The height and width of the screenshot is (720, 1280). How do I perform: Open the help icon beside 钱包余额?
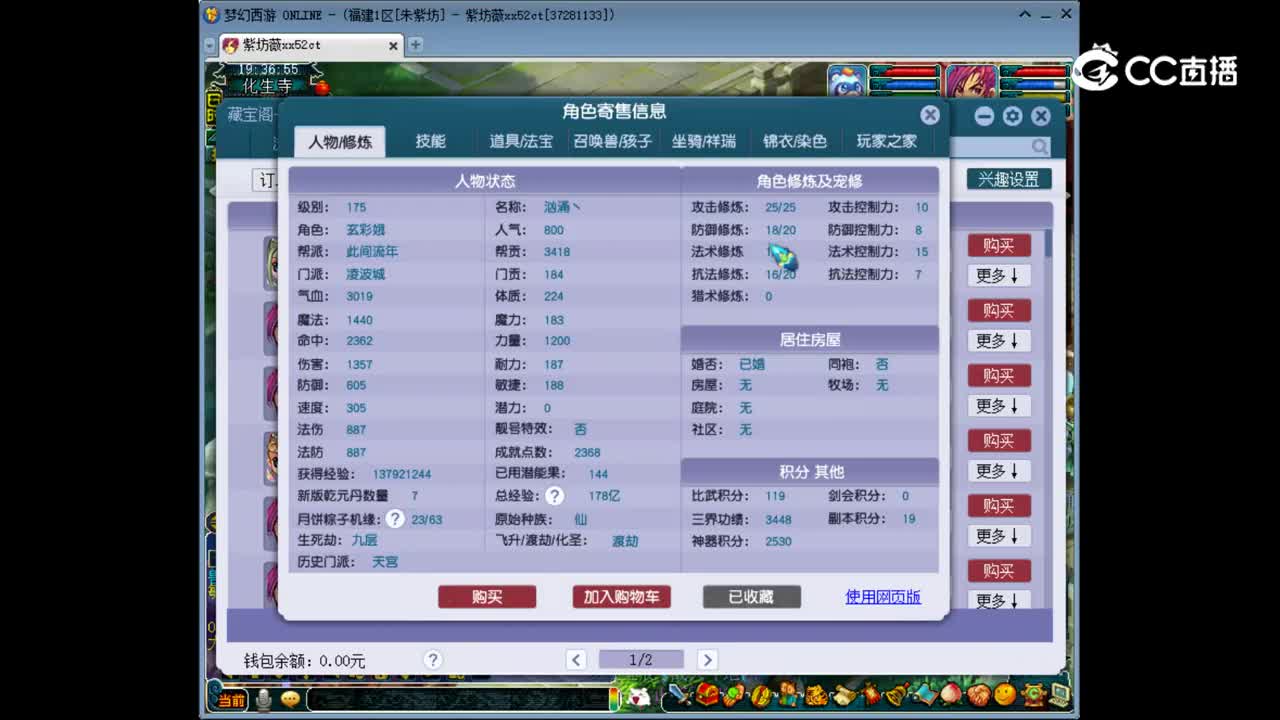point(432,659)
